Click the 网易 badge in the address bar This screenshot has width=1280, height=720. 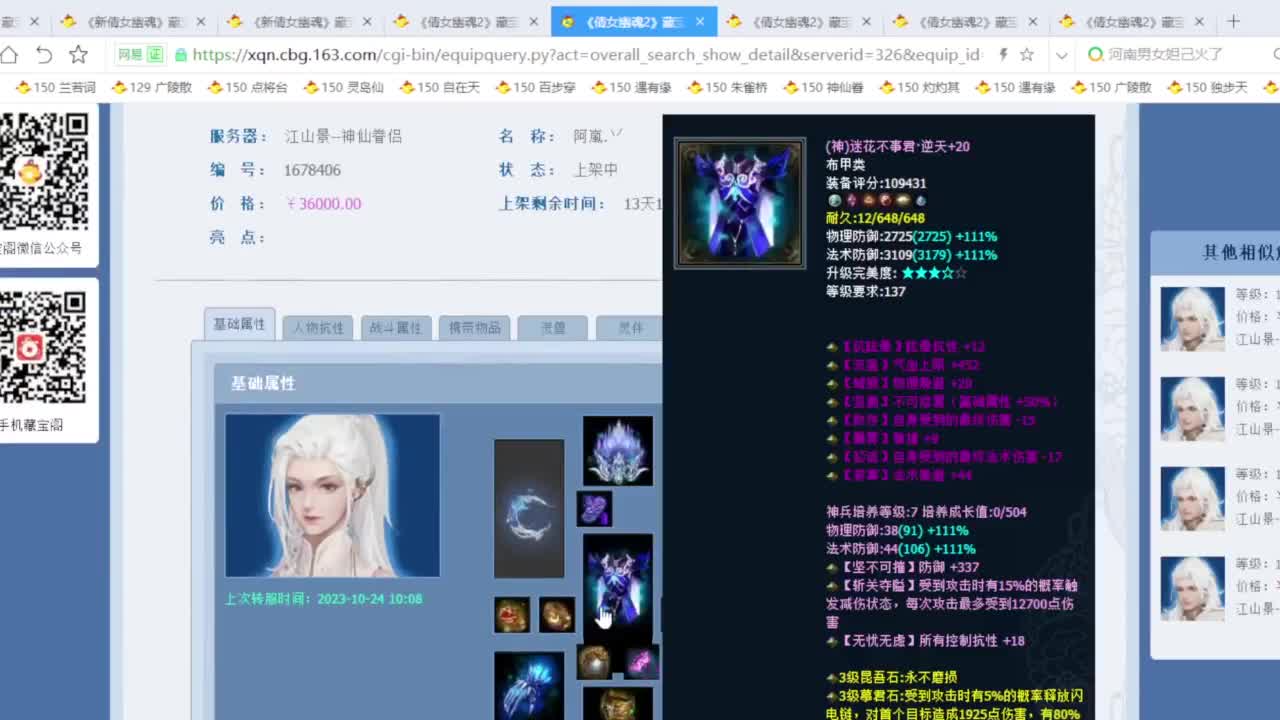click(x=131, y=57)
